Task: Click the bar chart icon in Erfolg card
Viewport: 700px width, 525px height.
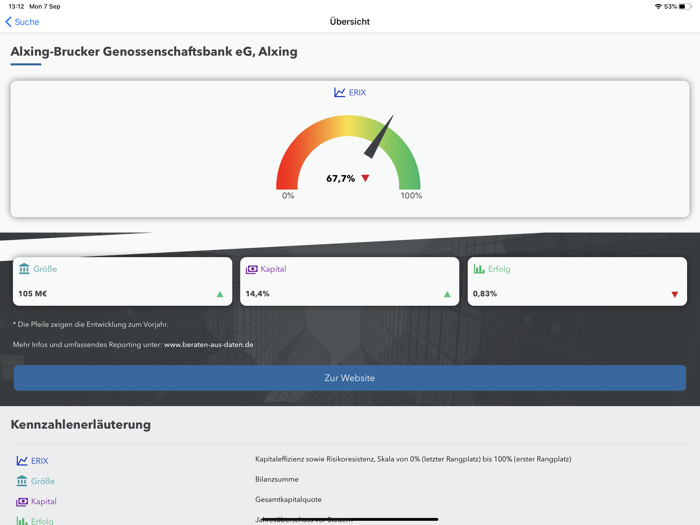Action: point(479,269)
